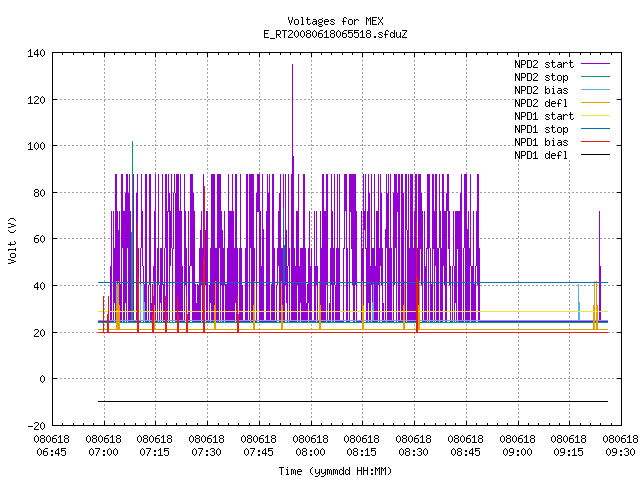Click the green NPD2 stop legend line
640x480 pixels.
[596, 76]
